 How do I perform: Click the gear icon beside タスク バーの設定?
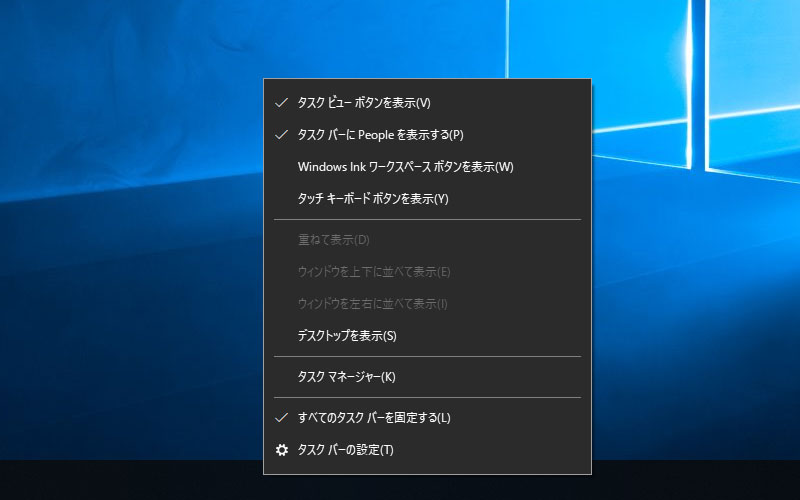pyautogui.click(x=282, y=450)
